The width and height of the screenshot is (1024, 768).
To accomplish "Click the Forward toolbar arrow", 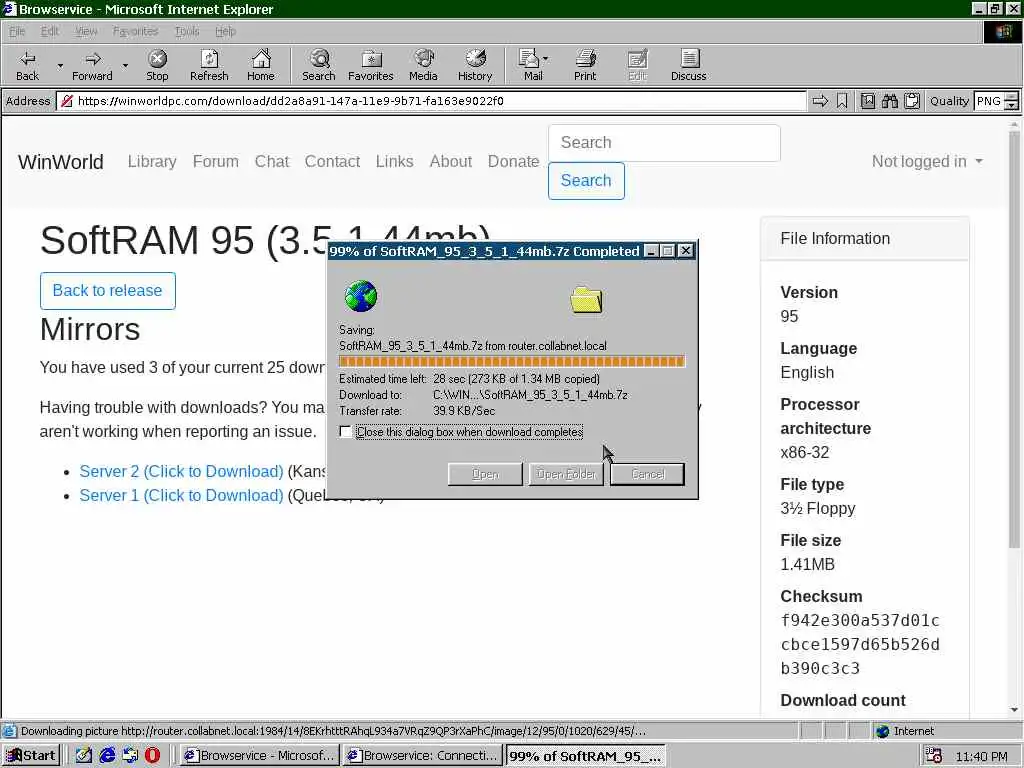I will point(92,65).
